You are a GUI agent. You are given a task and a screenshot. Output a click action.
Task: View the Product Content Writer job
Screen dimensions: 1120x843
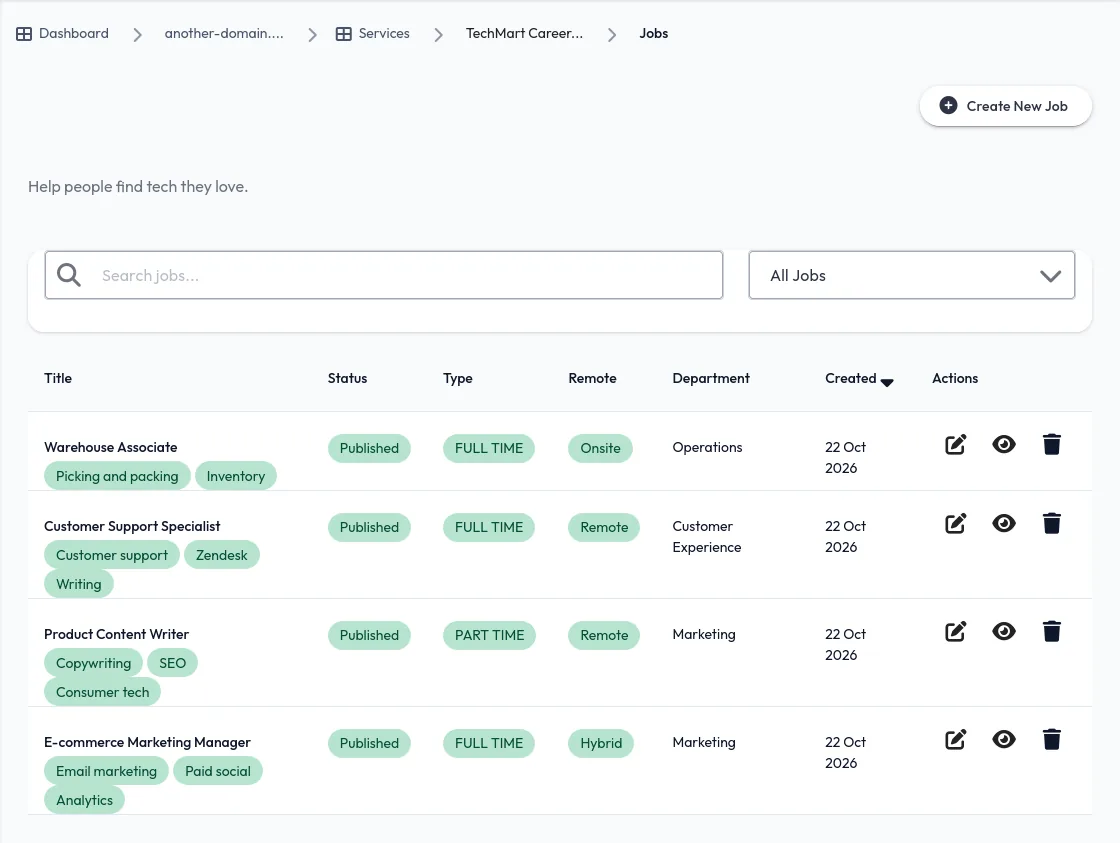1004,632
